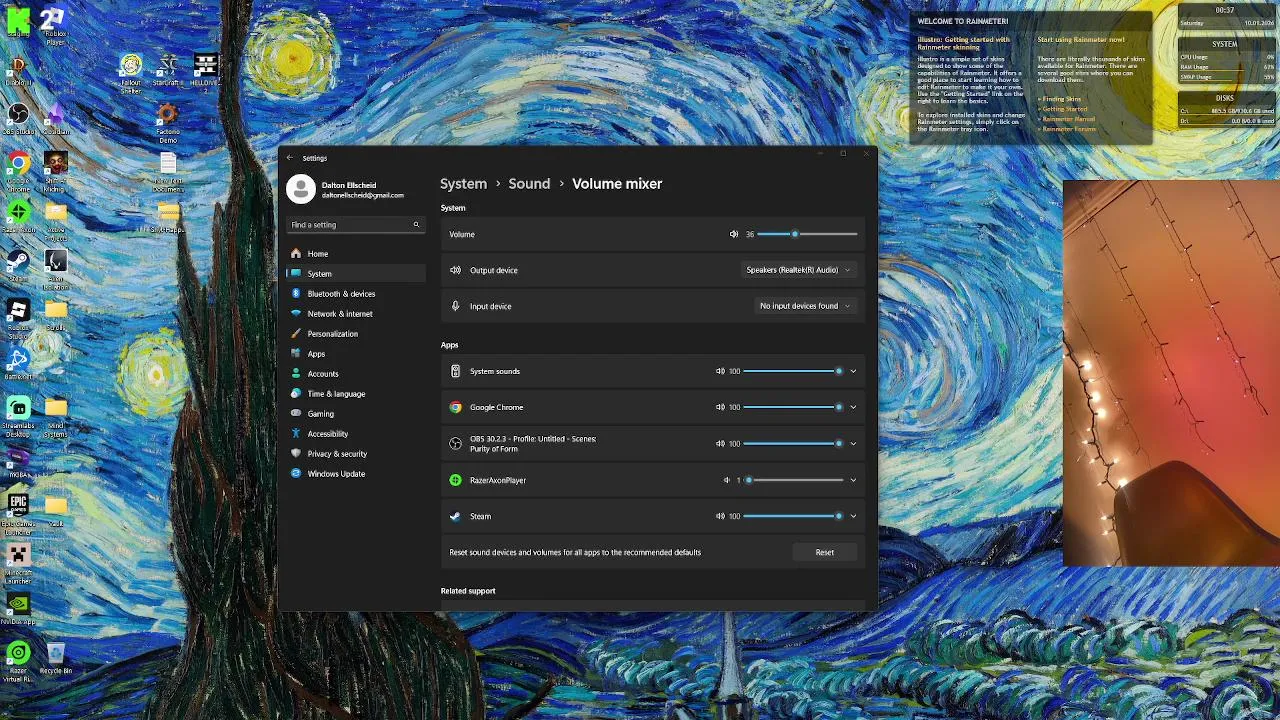
Task: Click the Find a setting search box
Action: (x=355, y=225)
